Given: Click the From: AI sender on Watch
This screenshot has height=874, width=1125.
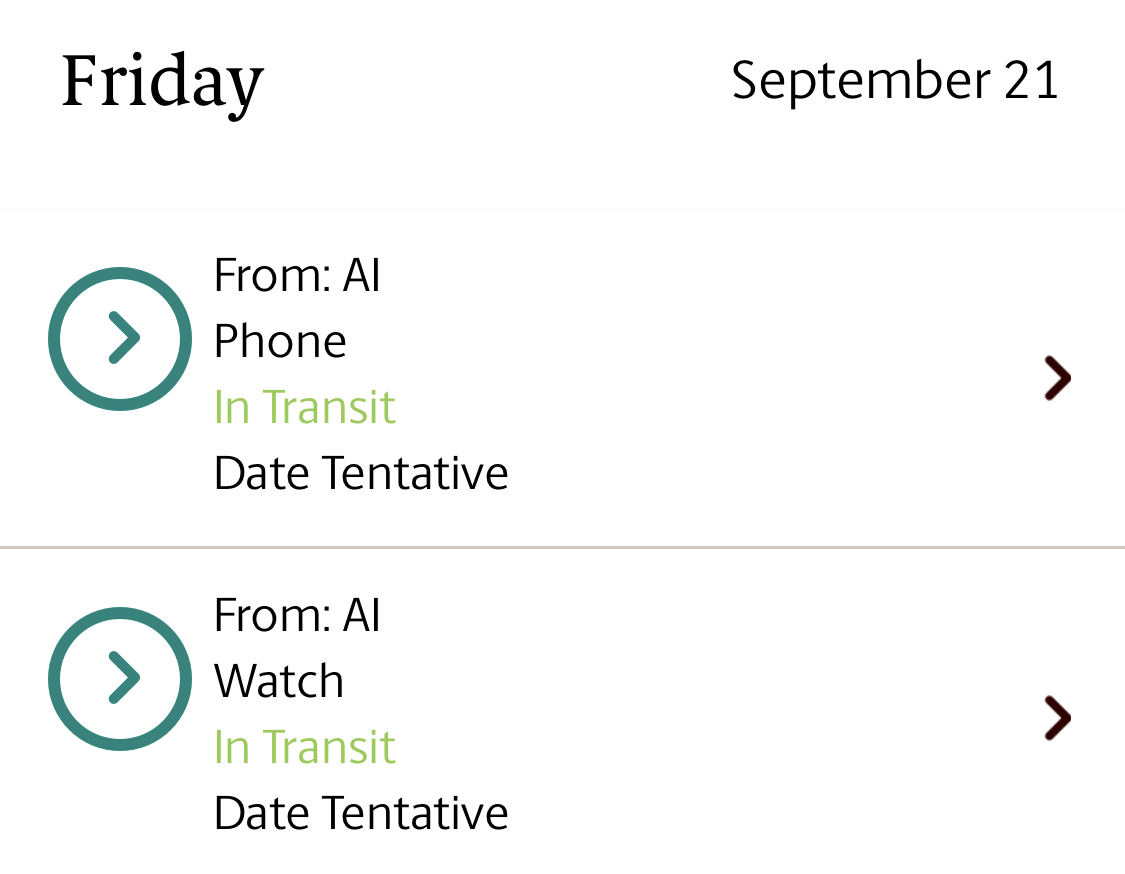Looking at the screenshot, I should tap(297, 615).
